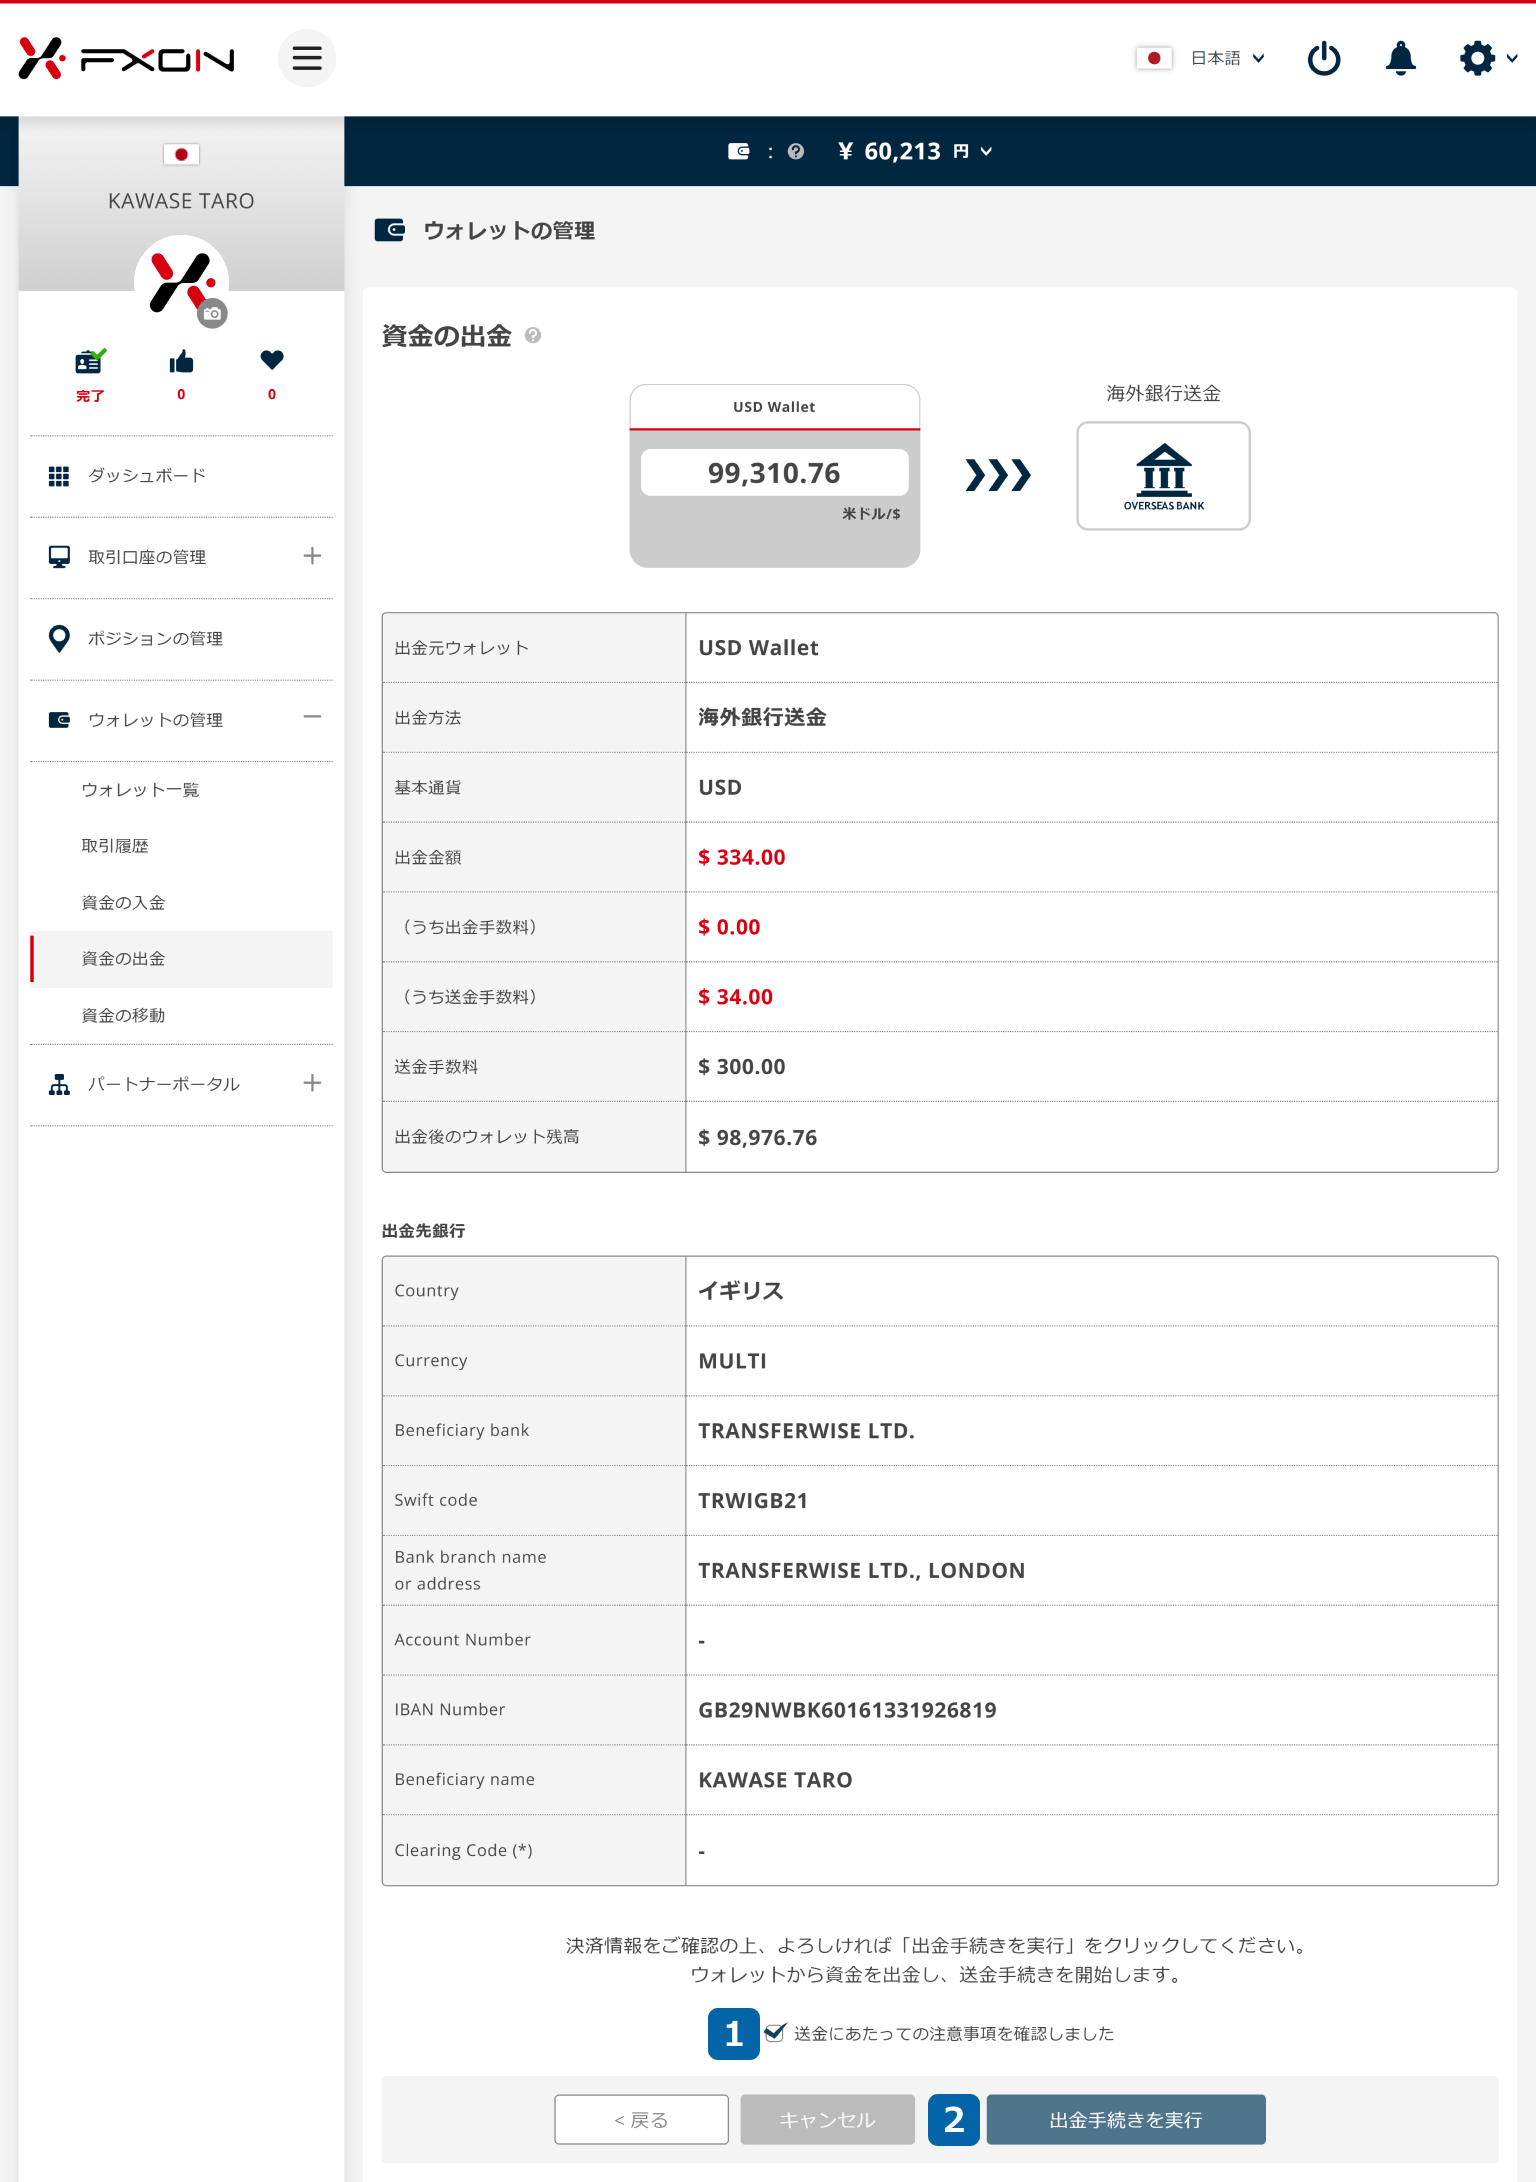Click the 99,310.76 wallet balance
Screen dimensions: 1536x2182
coord(775,473)
